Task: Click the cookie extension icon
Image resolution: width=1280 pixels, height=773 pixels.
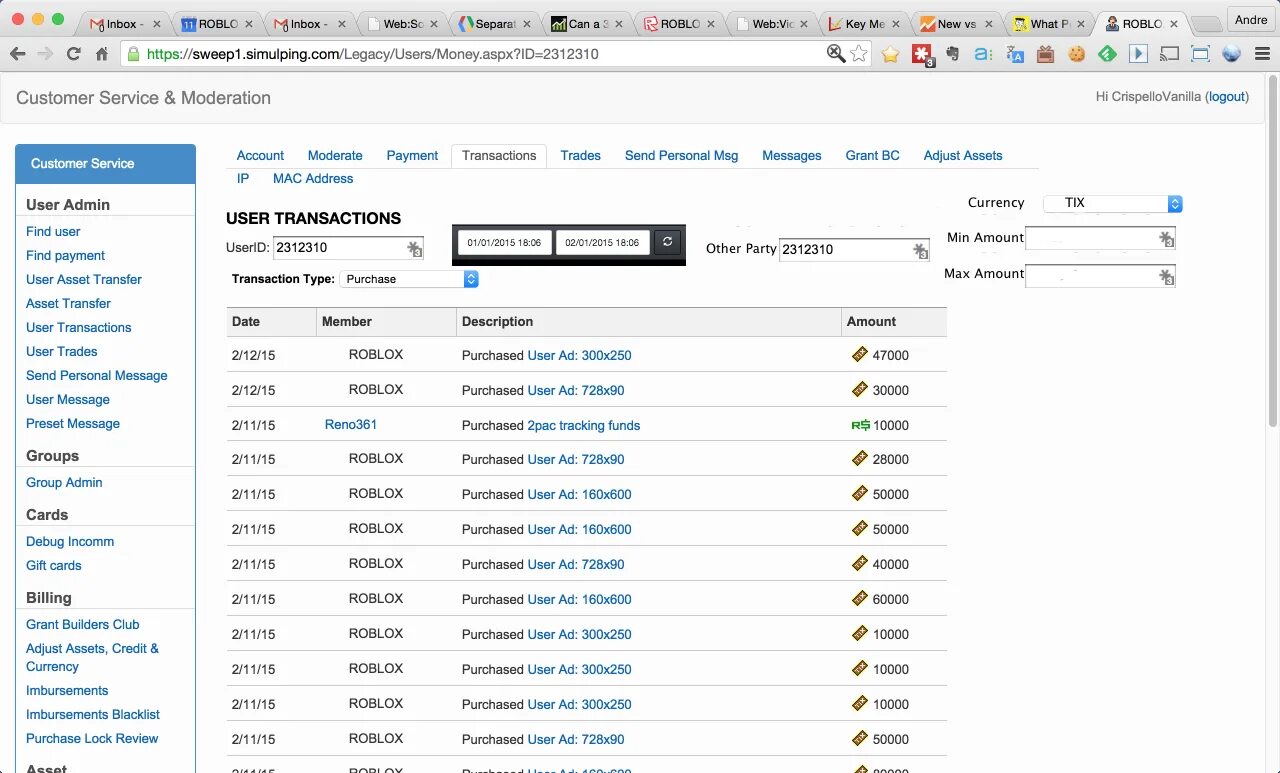Action: pos(1076,54)
